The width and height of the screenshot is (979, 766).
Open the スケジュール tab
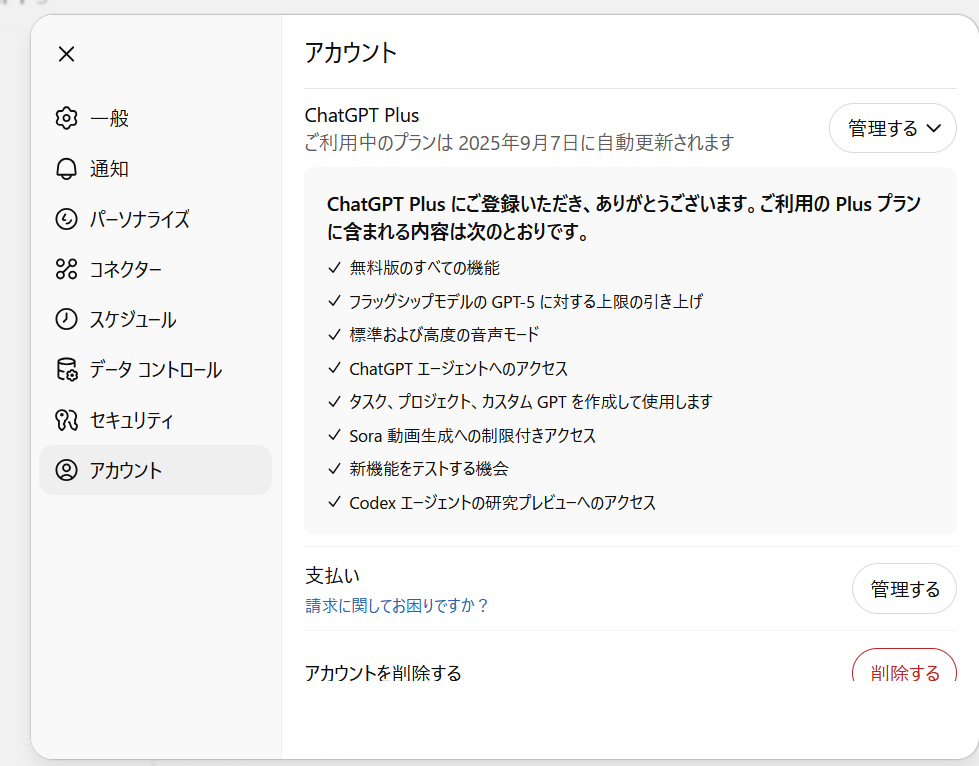[155, 319]
